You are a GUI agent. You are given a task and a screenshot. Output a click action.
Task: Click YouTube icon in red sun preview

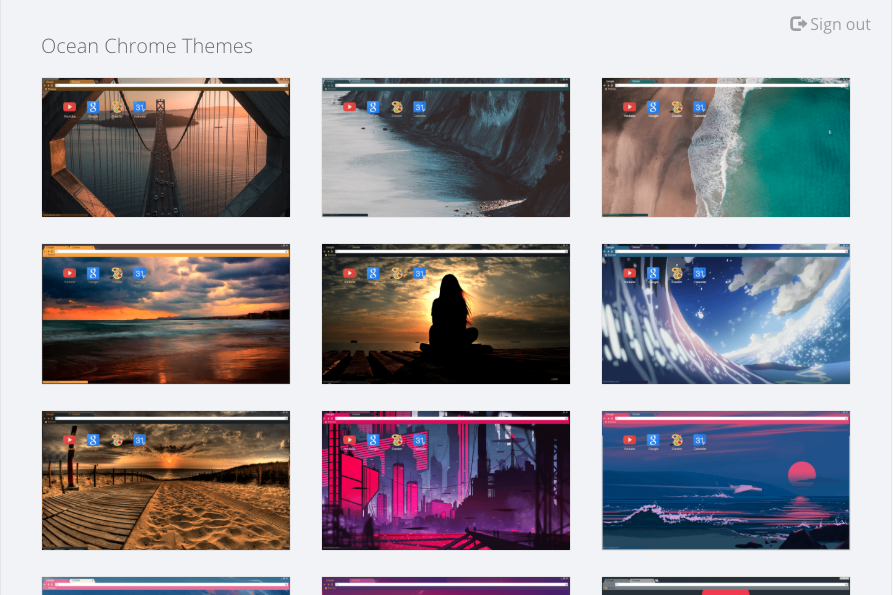(629, 440)
